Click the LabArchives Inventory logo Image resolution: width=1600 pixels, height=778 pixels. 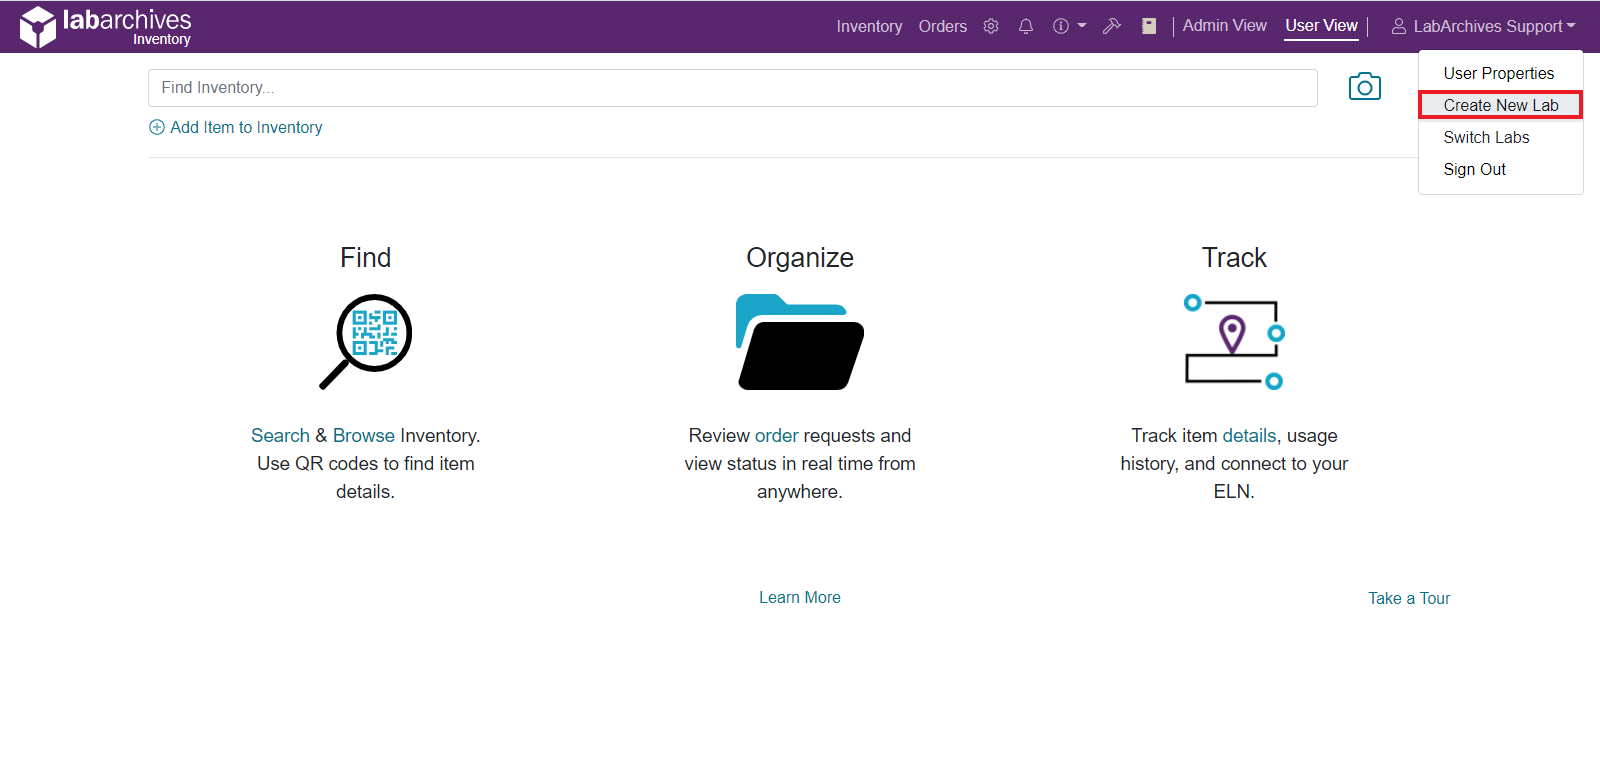pos(105,27)
